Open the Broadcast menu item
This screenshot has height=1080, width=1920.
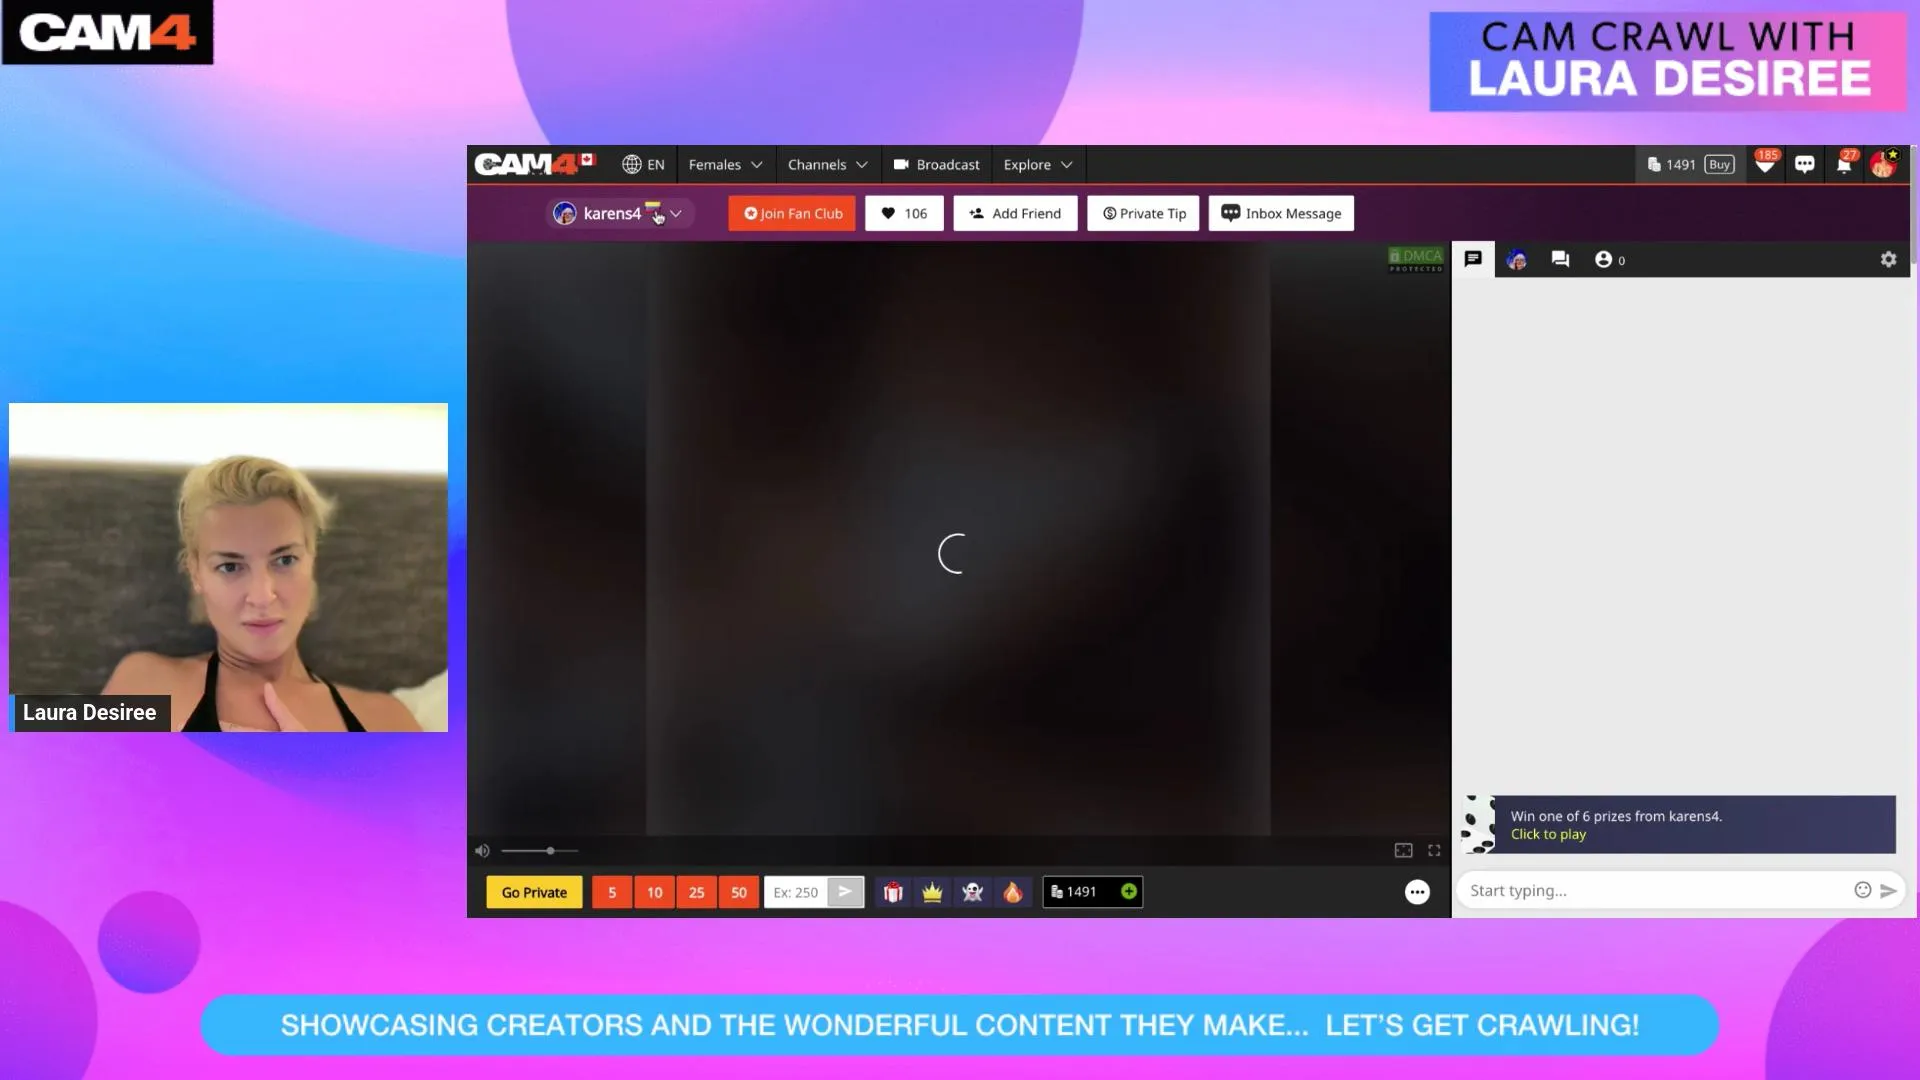click(936, 164)
